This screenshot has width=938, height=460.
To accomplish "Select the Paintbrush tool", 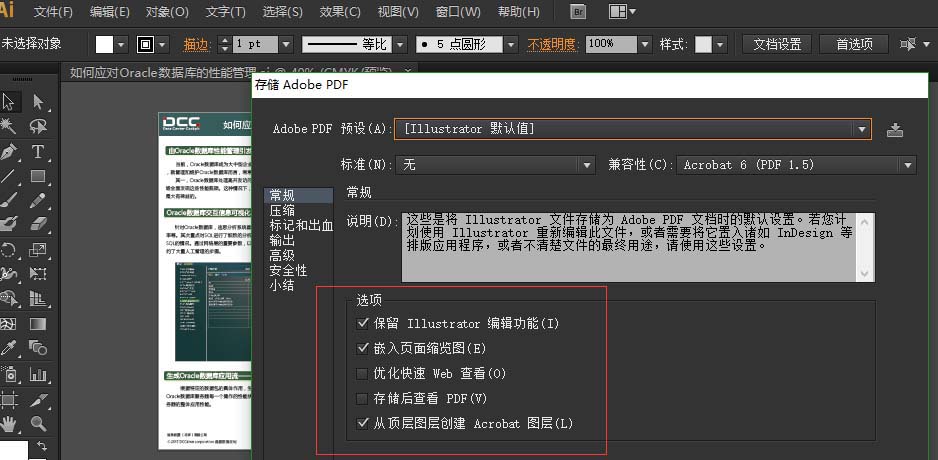I will pos(8,200).
